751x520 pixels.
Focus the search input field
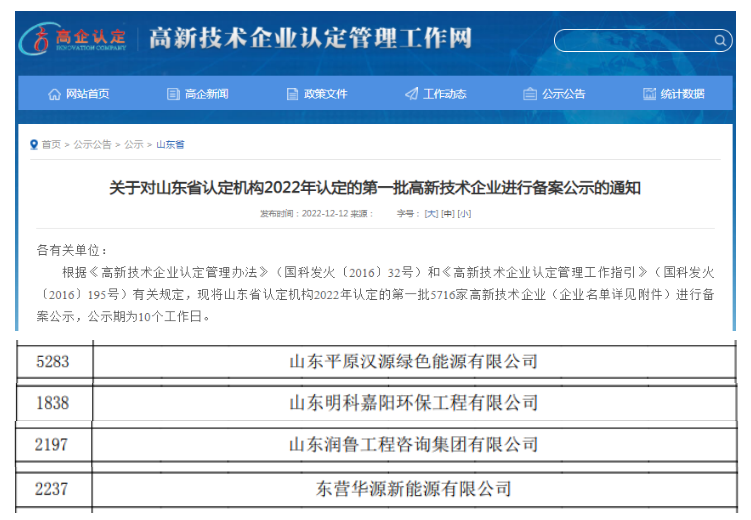tap(632, 41)
